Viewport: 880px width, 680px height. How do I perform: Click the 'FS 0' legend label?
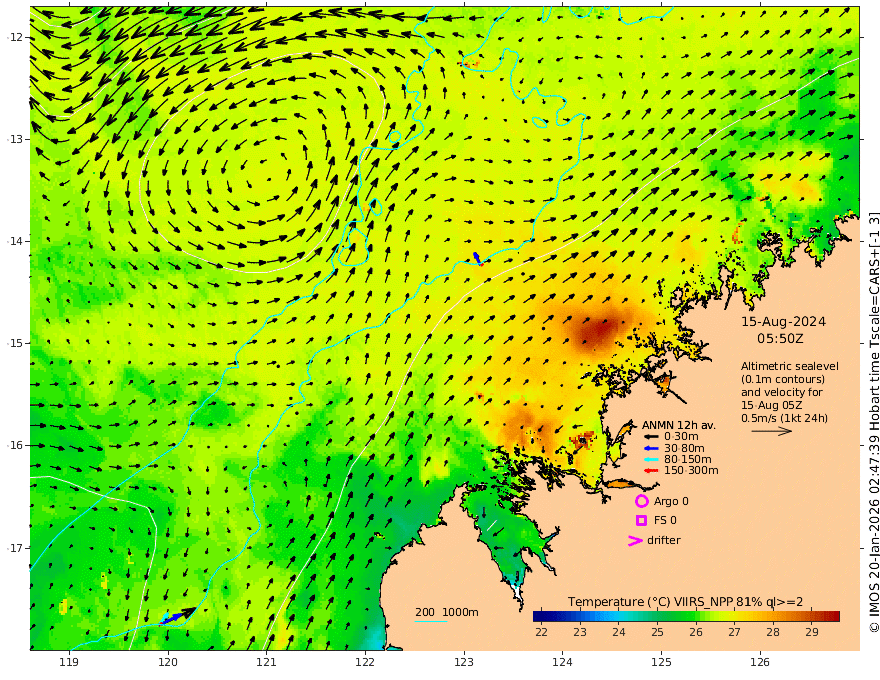pos(665,520)
